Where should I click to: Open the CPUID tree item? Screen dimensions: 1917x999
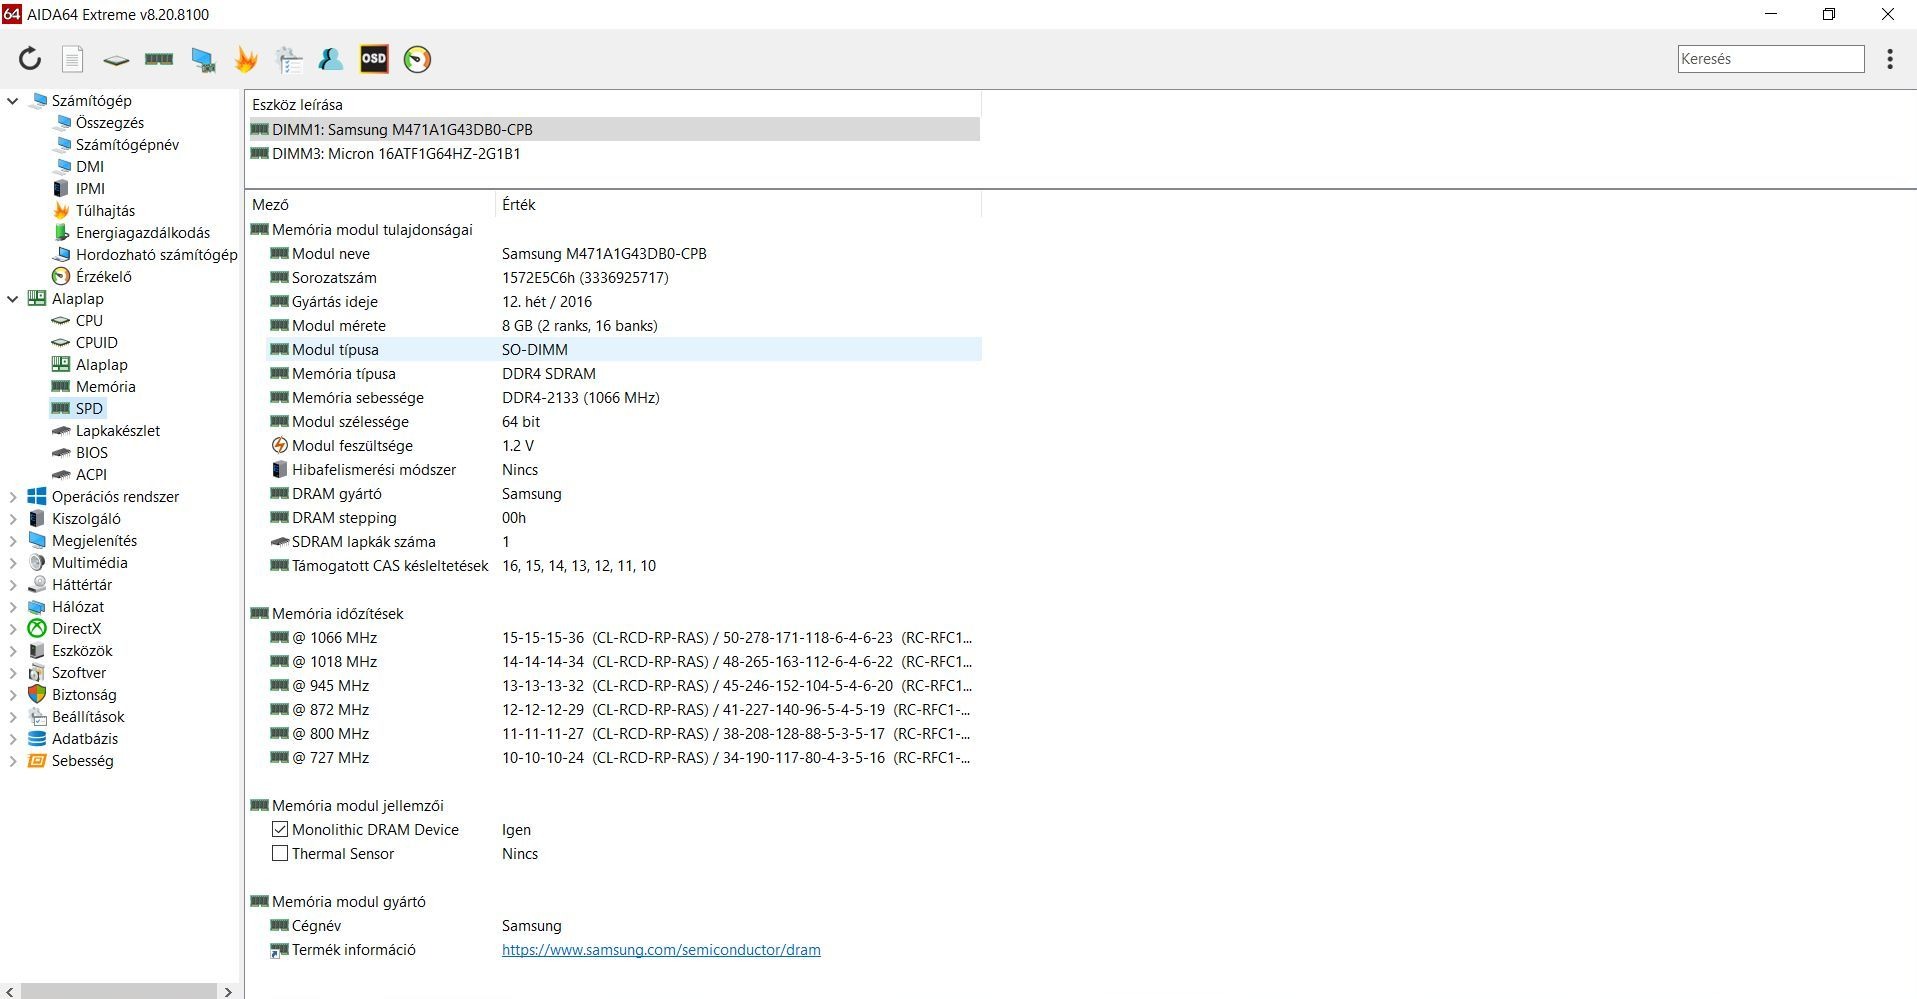click(97, 343)
